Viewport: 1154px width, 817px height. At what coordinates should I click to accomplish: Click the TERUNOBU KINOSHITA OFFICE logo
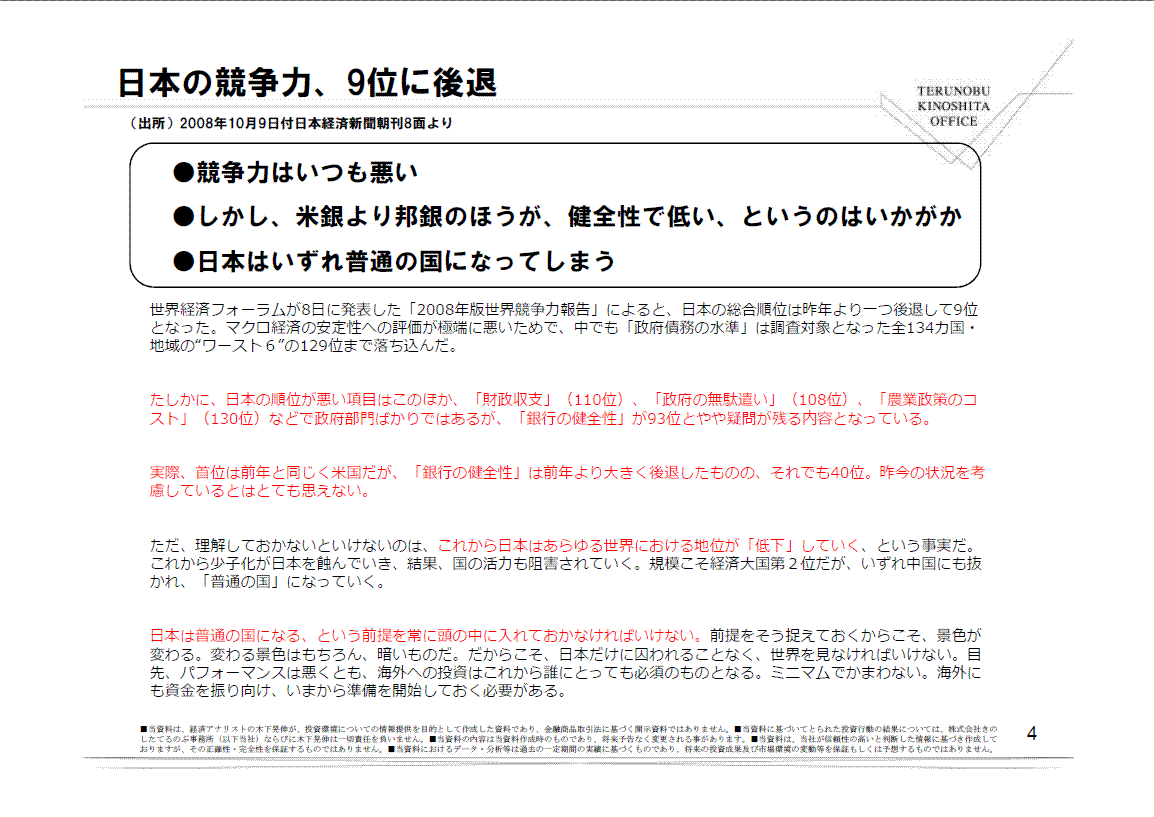(x=952, y=106)
